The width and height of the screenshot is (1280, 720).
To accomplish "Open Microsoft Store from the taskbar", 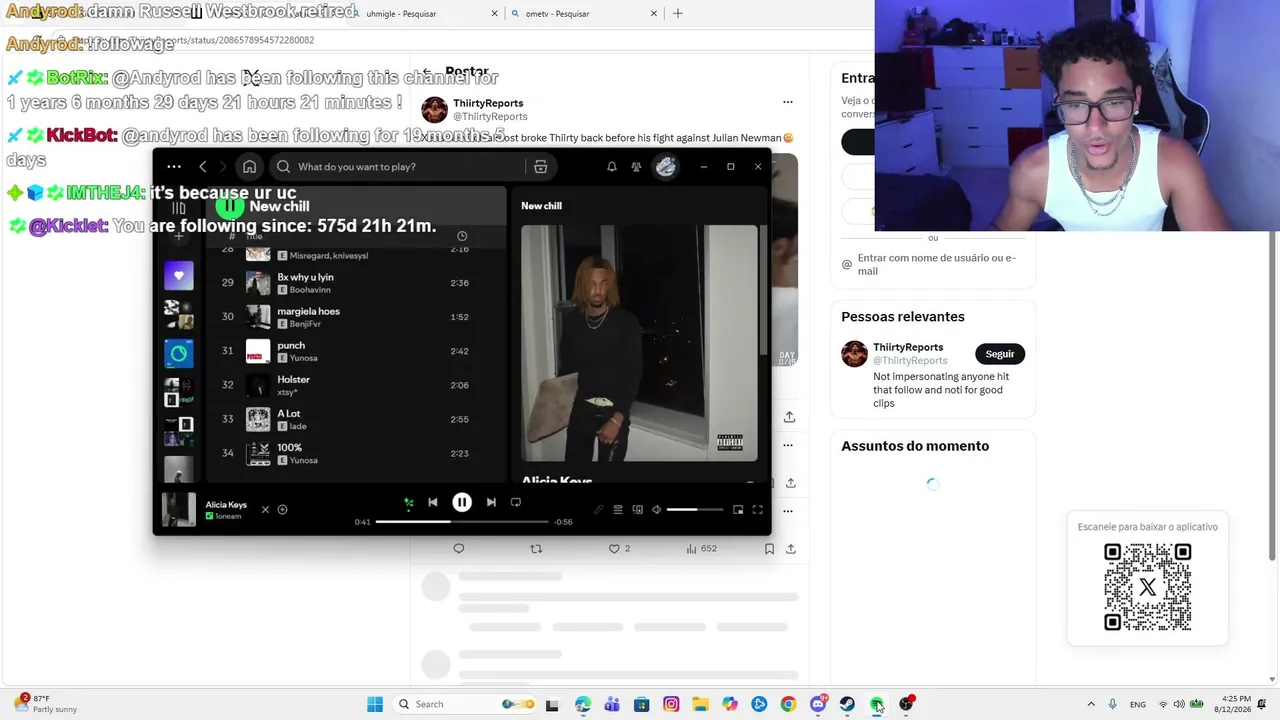I will click(642, 704).
